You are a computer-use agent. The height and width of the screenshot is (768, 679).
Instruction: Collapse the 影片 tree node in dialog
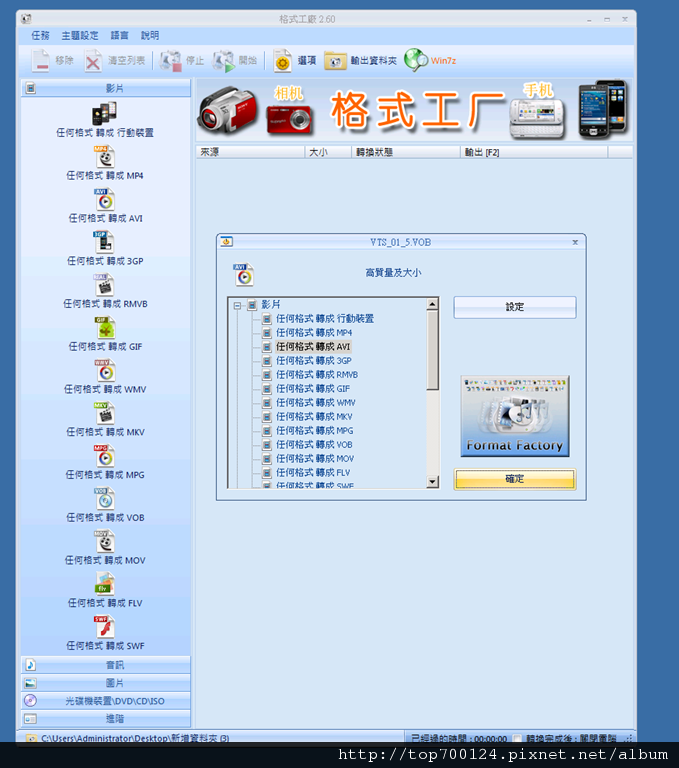pos(237,305)
